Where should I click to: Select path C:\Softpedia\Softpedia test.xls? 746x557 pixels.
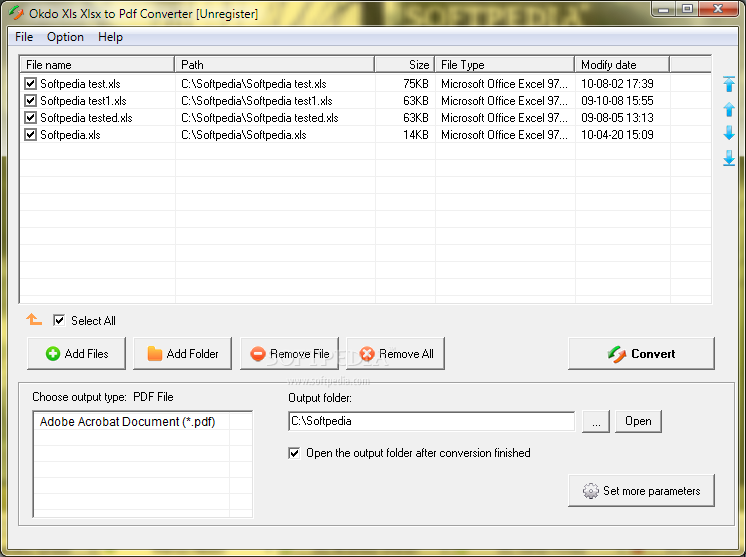[x=254, y=84]
